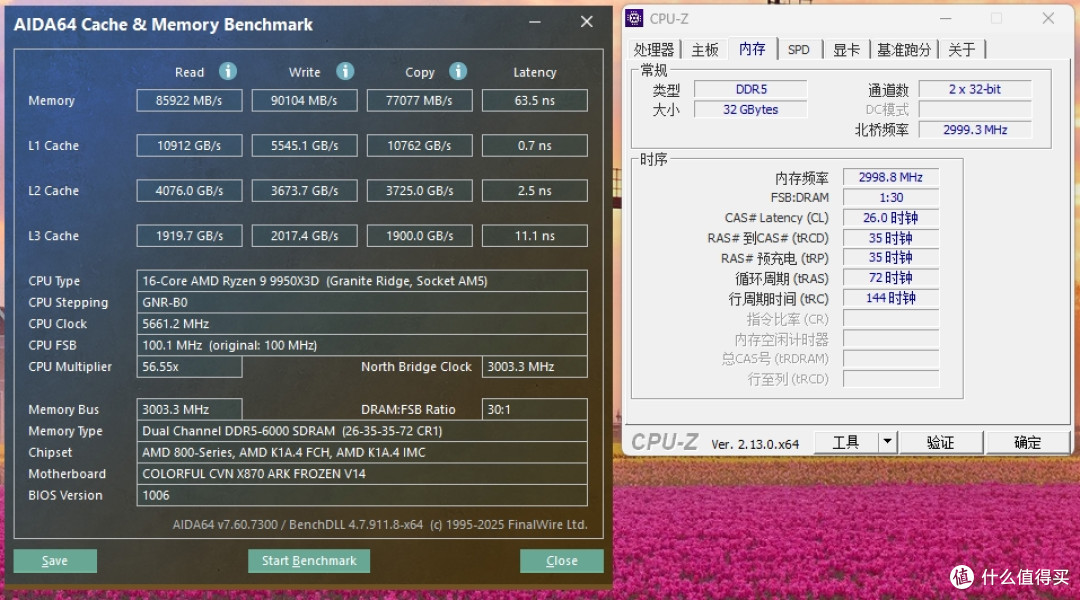Select the 内存 tab in CPU-Z
The image size is (1080, 600).
pos(752,49)
